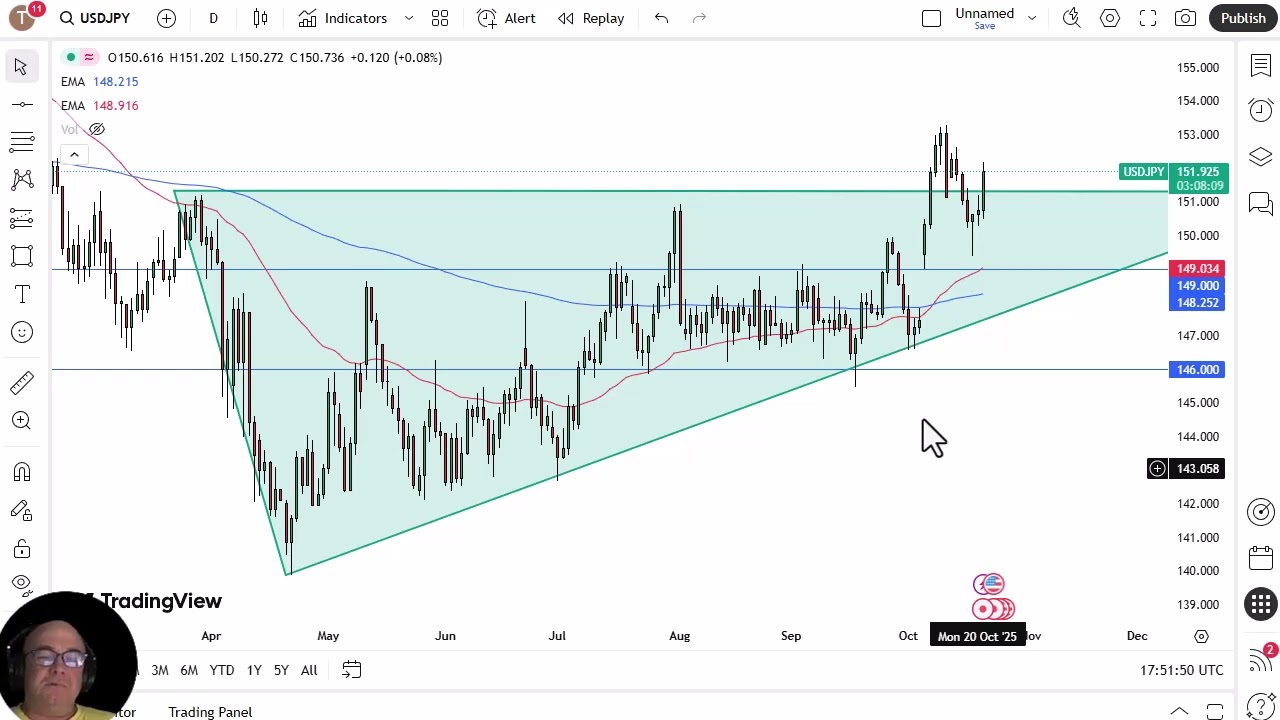Open the Unnamed layout dropdown
Viewport: 1280px width, 720px height.
(1032, 18)
